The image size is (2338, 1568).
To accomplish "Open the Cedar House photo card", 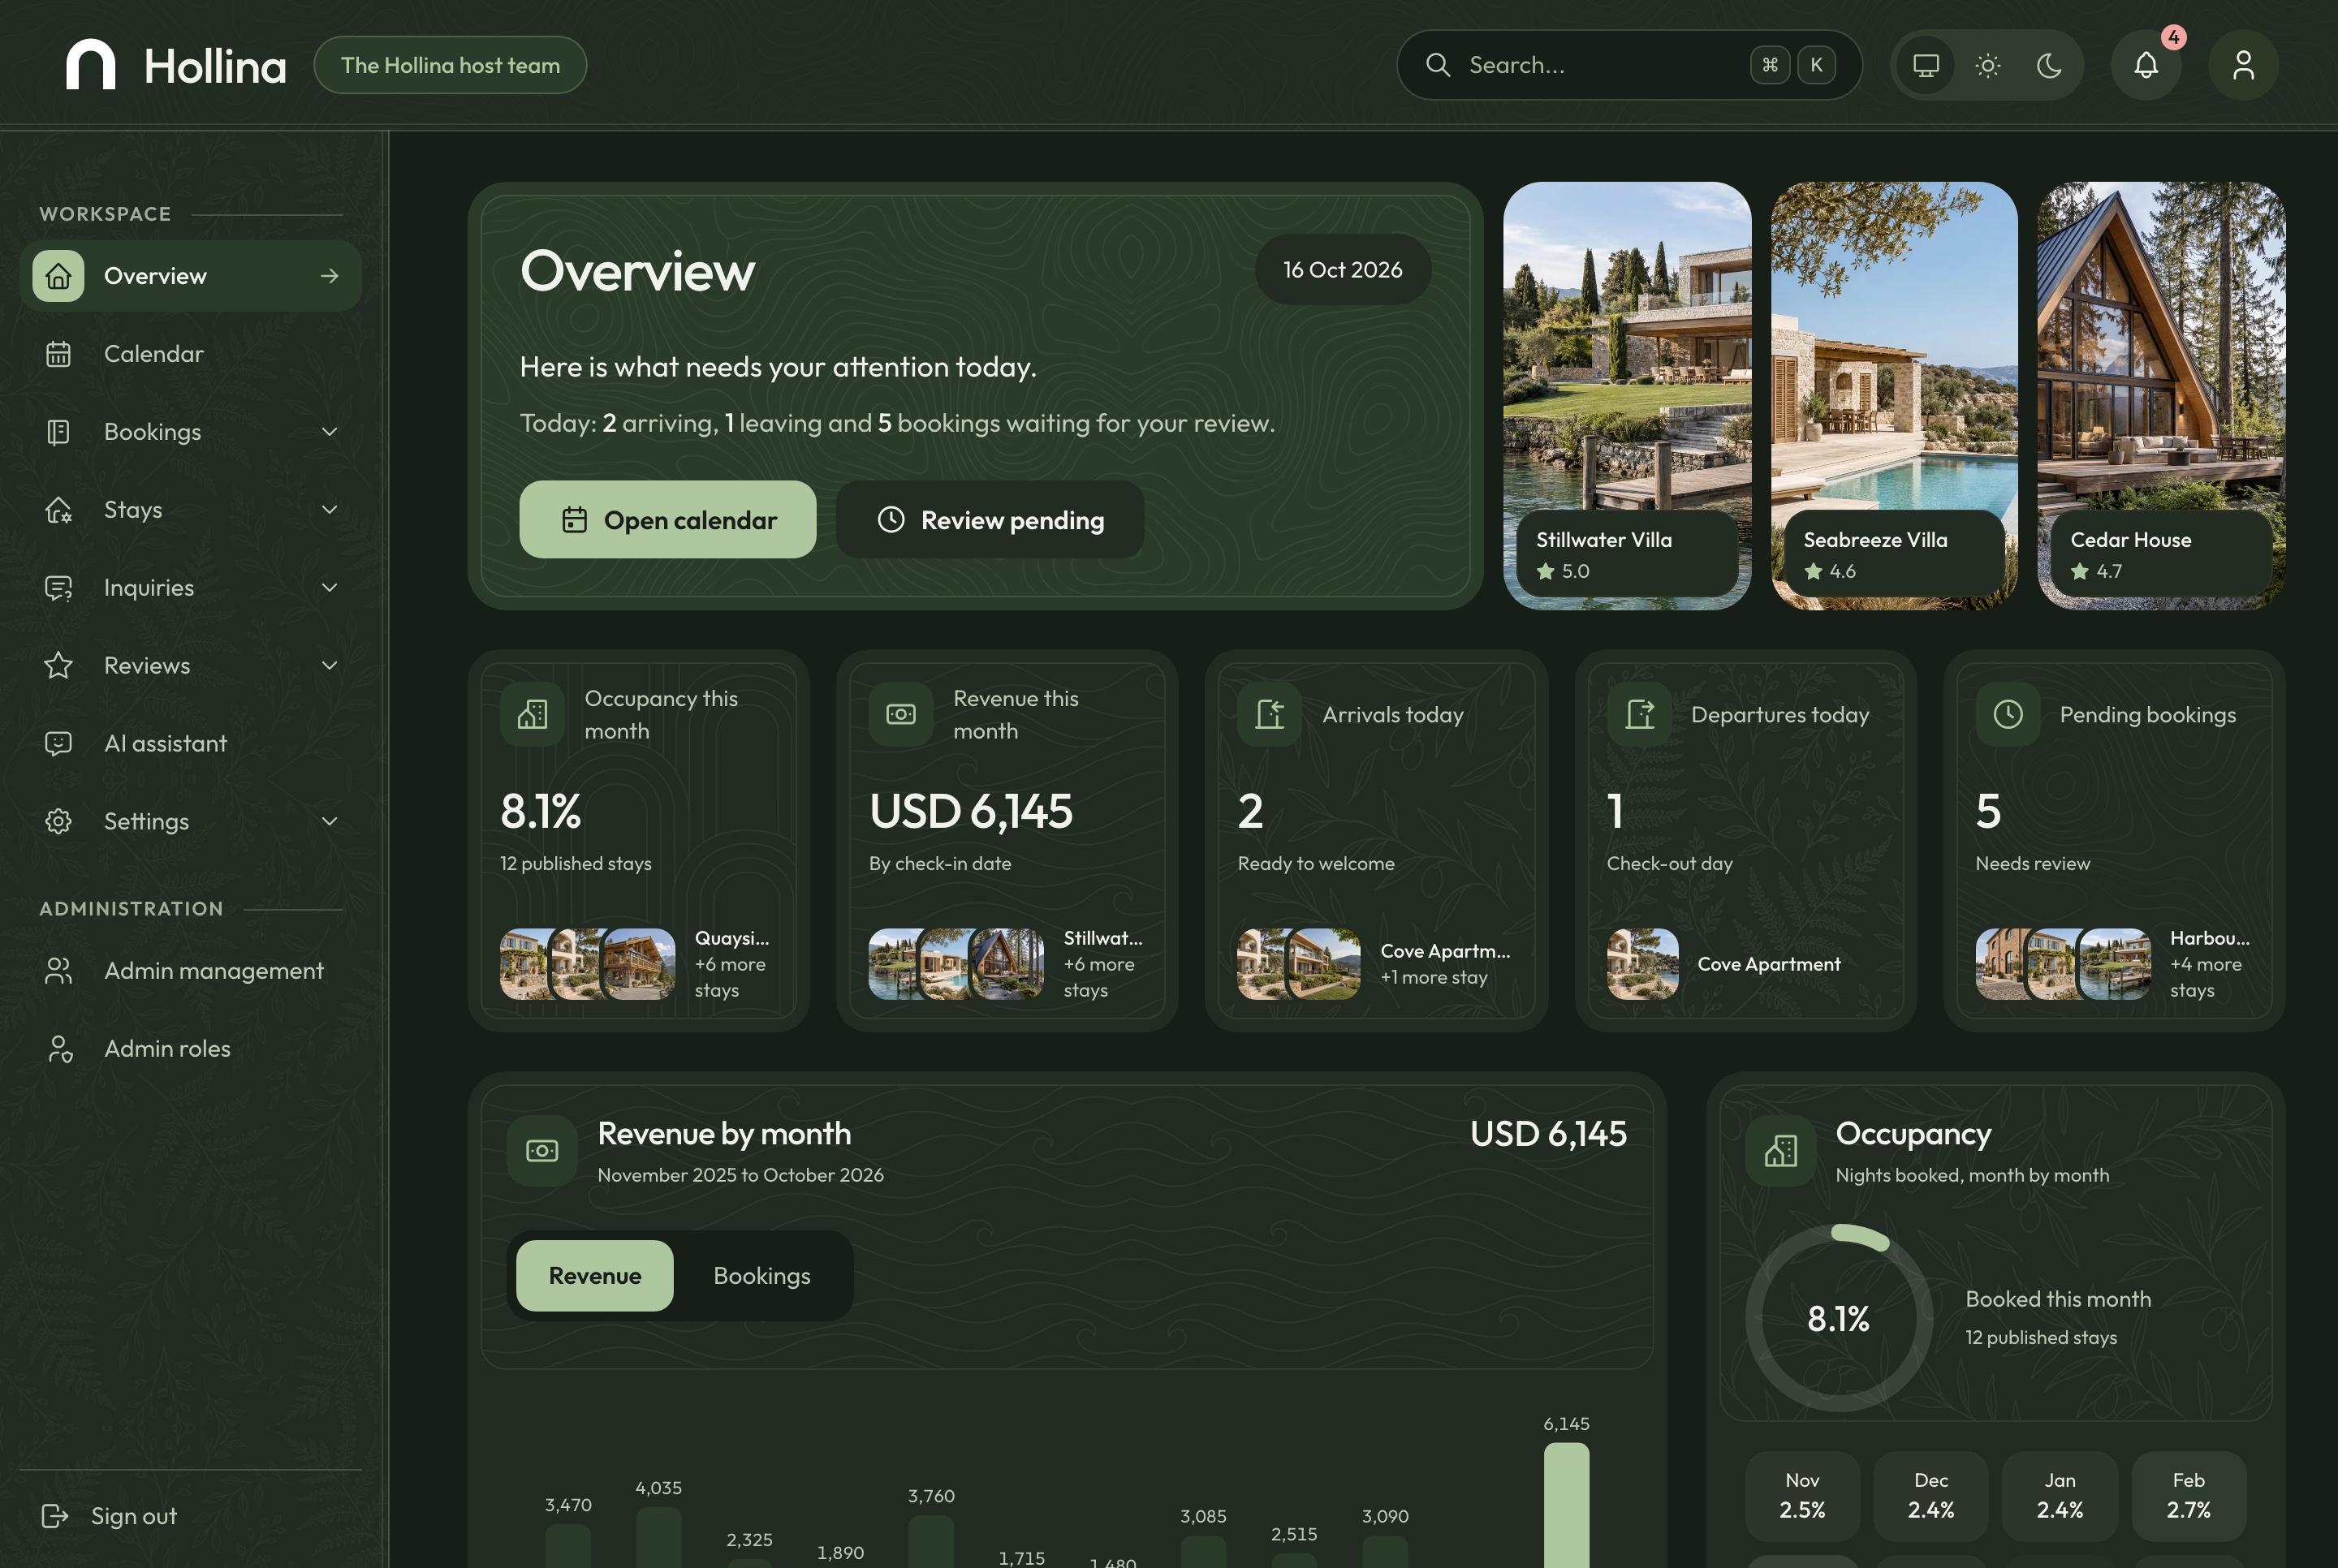I will click(x=2161, y=396).
